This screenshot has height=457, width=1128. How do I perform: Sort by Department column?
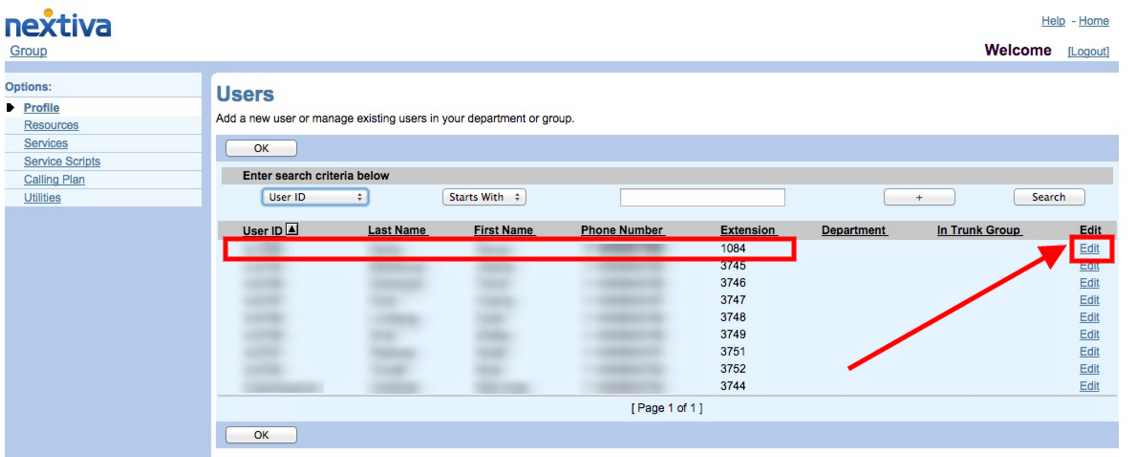[x=855, y=230]
